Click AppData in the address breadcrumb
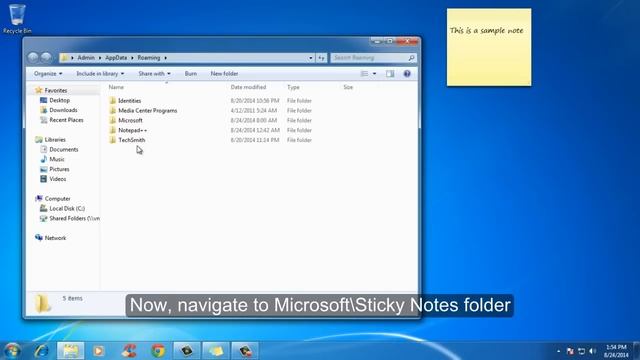This screenshot has width=640, height=360. (x=116, y=58)
